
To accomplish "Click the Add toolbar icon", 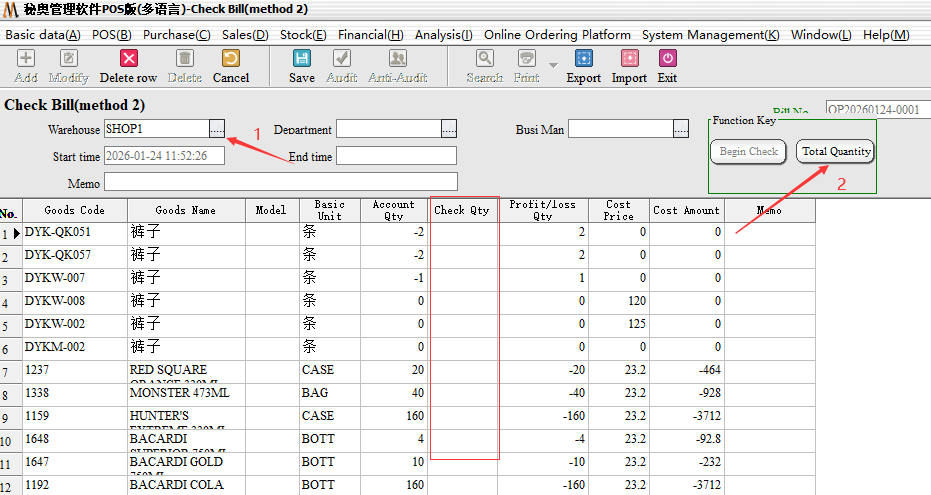I will tap(26, 66).
